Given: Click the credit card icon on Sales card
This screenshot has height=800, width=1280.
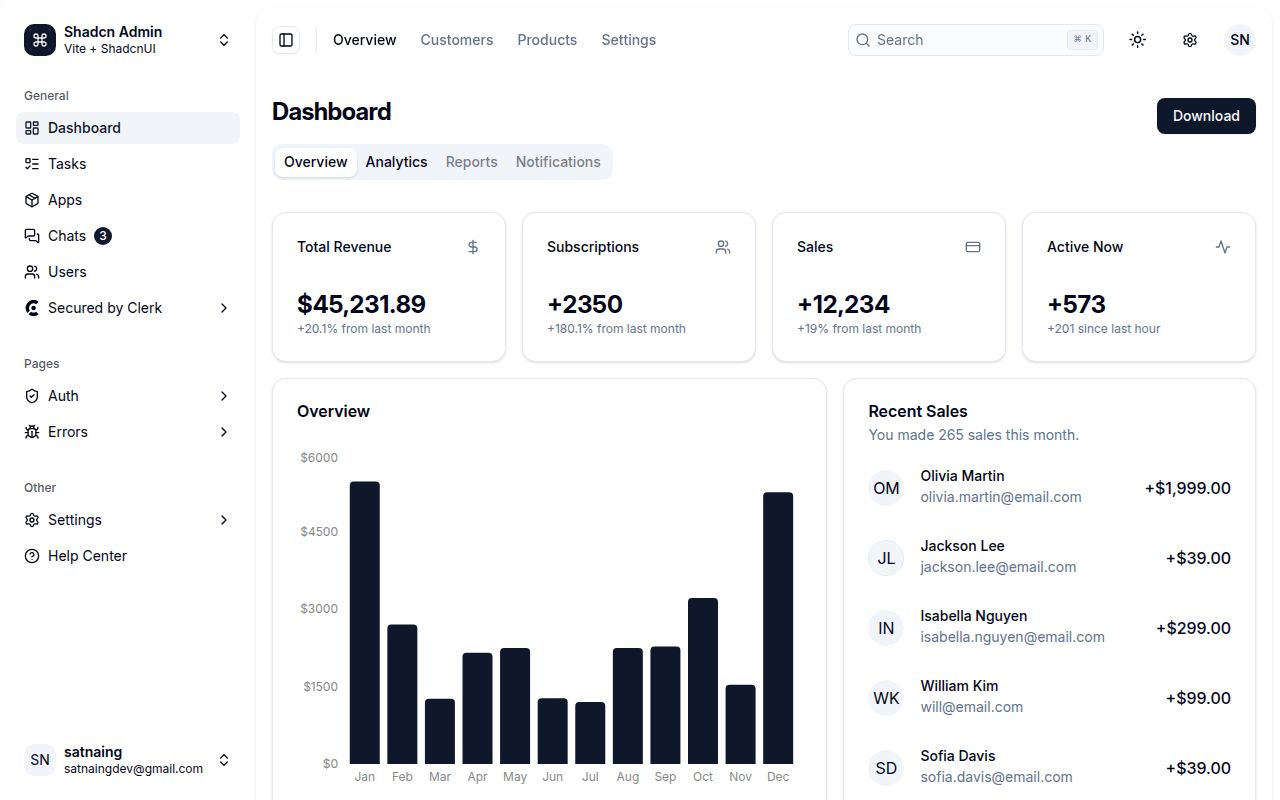Looking at the screenshot, I should pos(973,247).
